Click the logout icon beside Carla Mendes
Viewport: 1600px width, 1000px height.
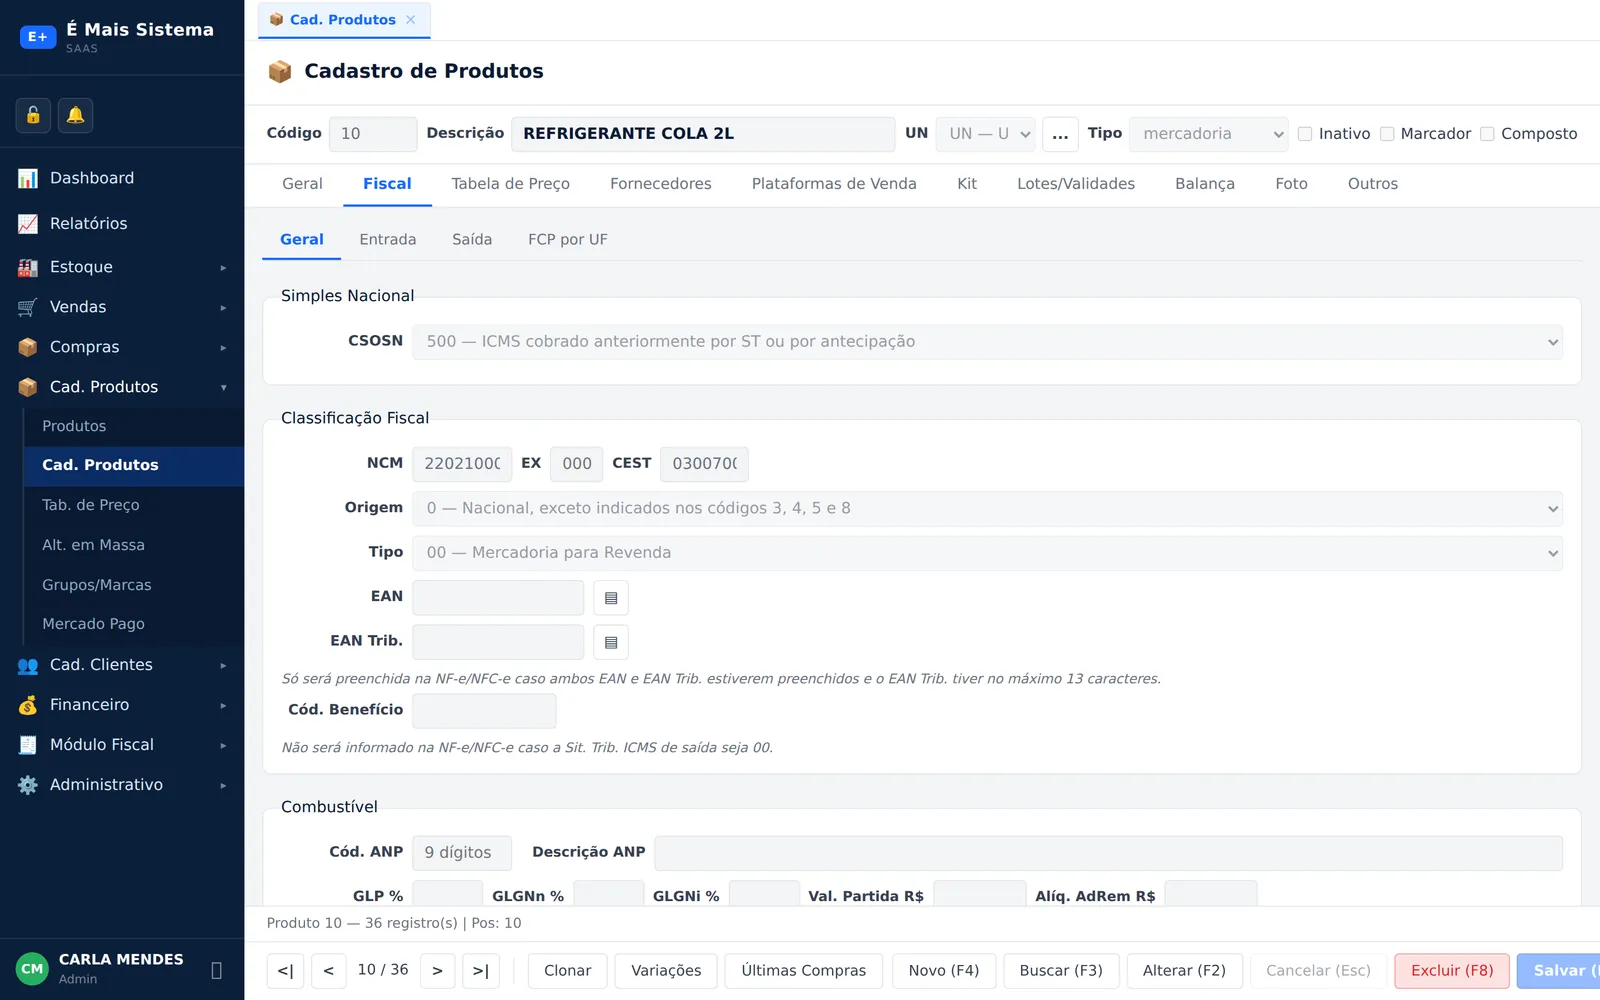coord(217,970)
